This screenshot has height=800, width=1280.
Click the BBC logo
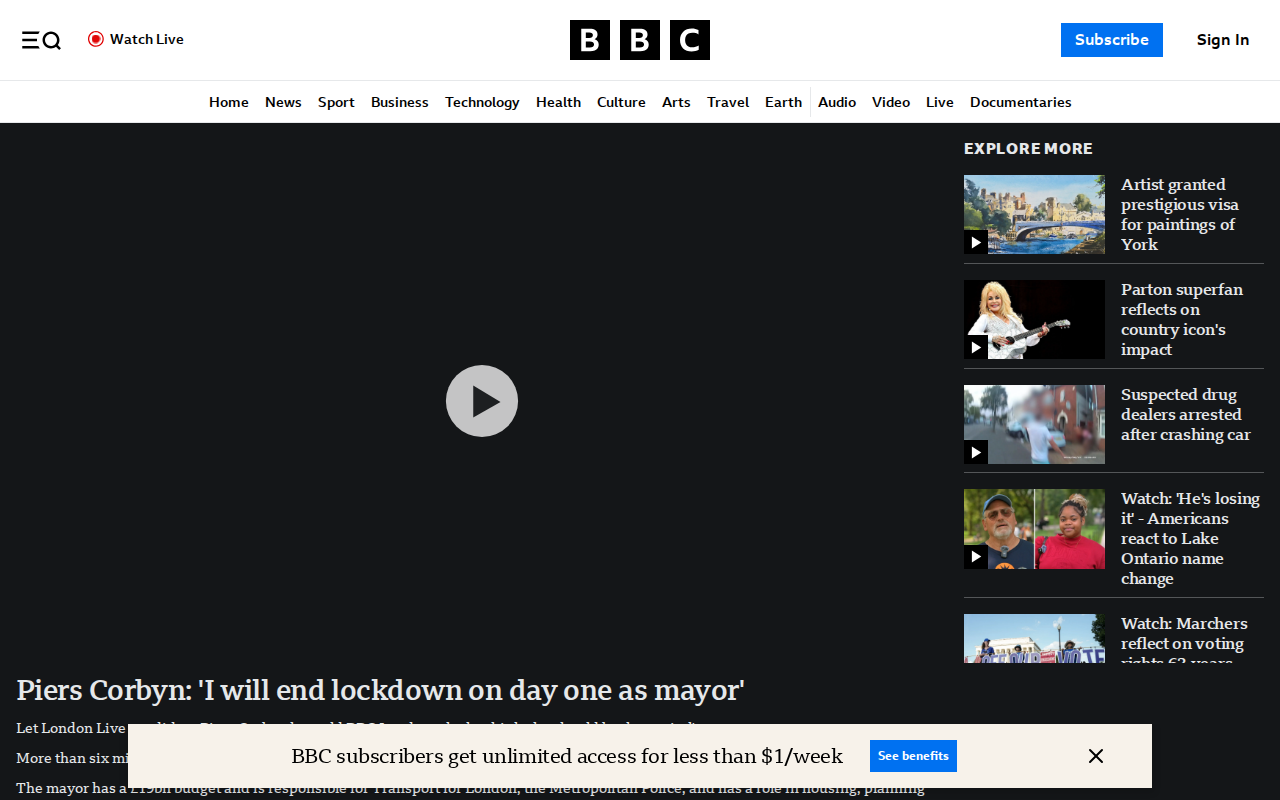(640, 40)
